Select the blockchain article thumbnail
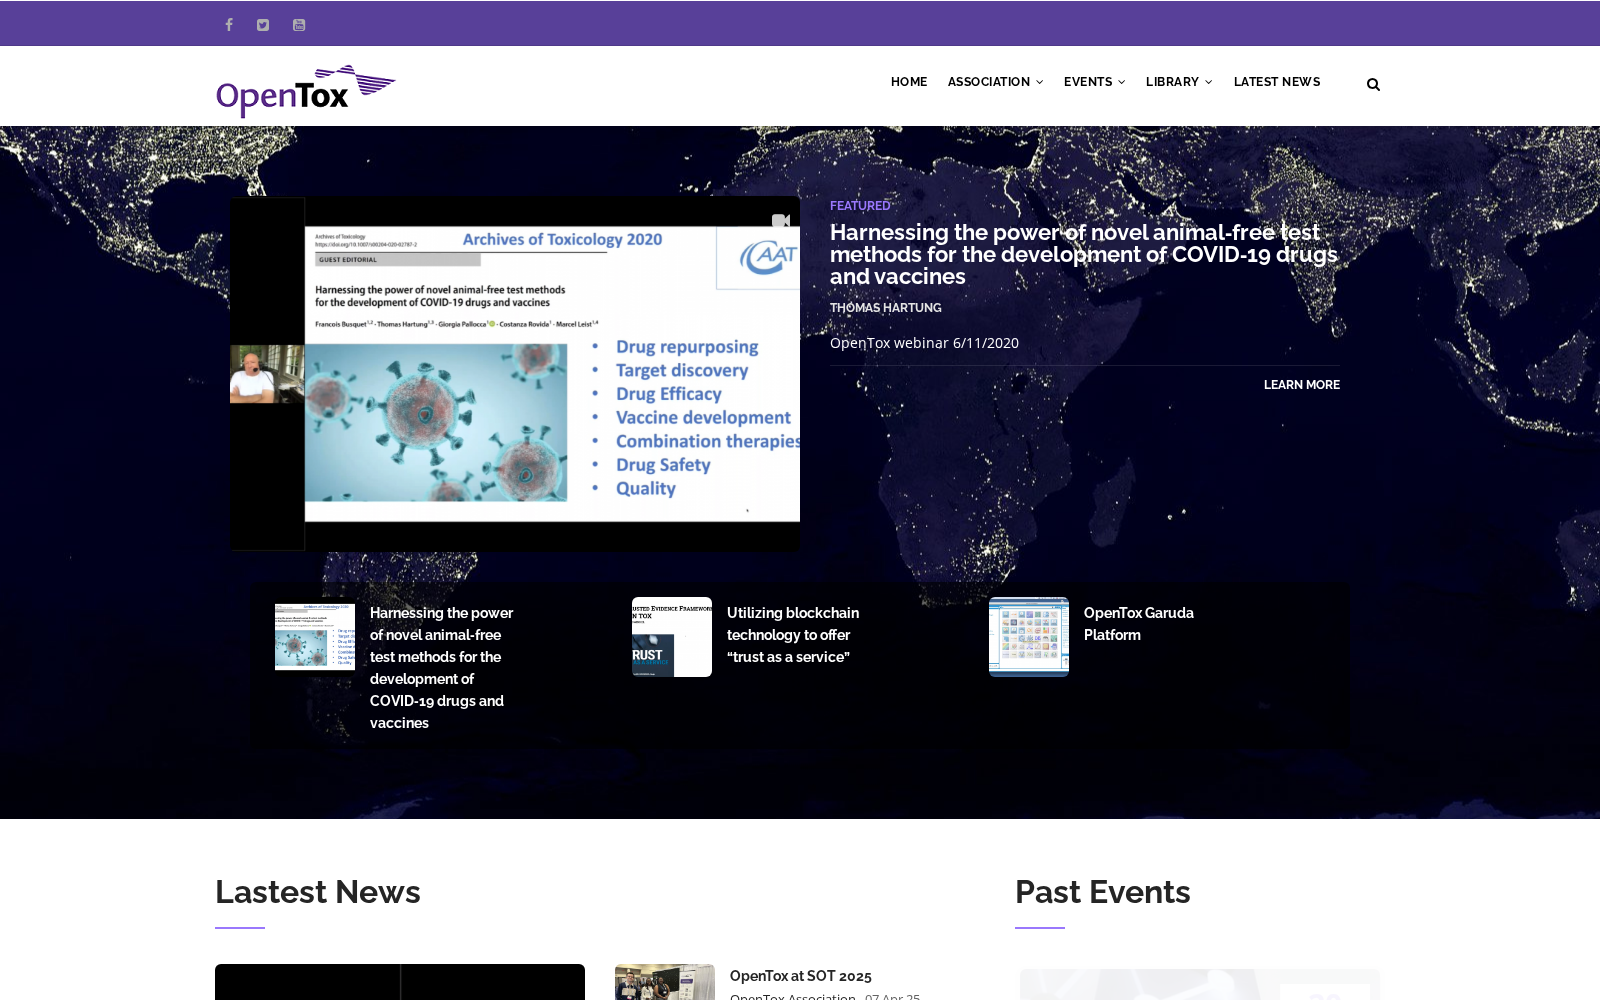 (672, 637)
